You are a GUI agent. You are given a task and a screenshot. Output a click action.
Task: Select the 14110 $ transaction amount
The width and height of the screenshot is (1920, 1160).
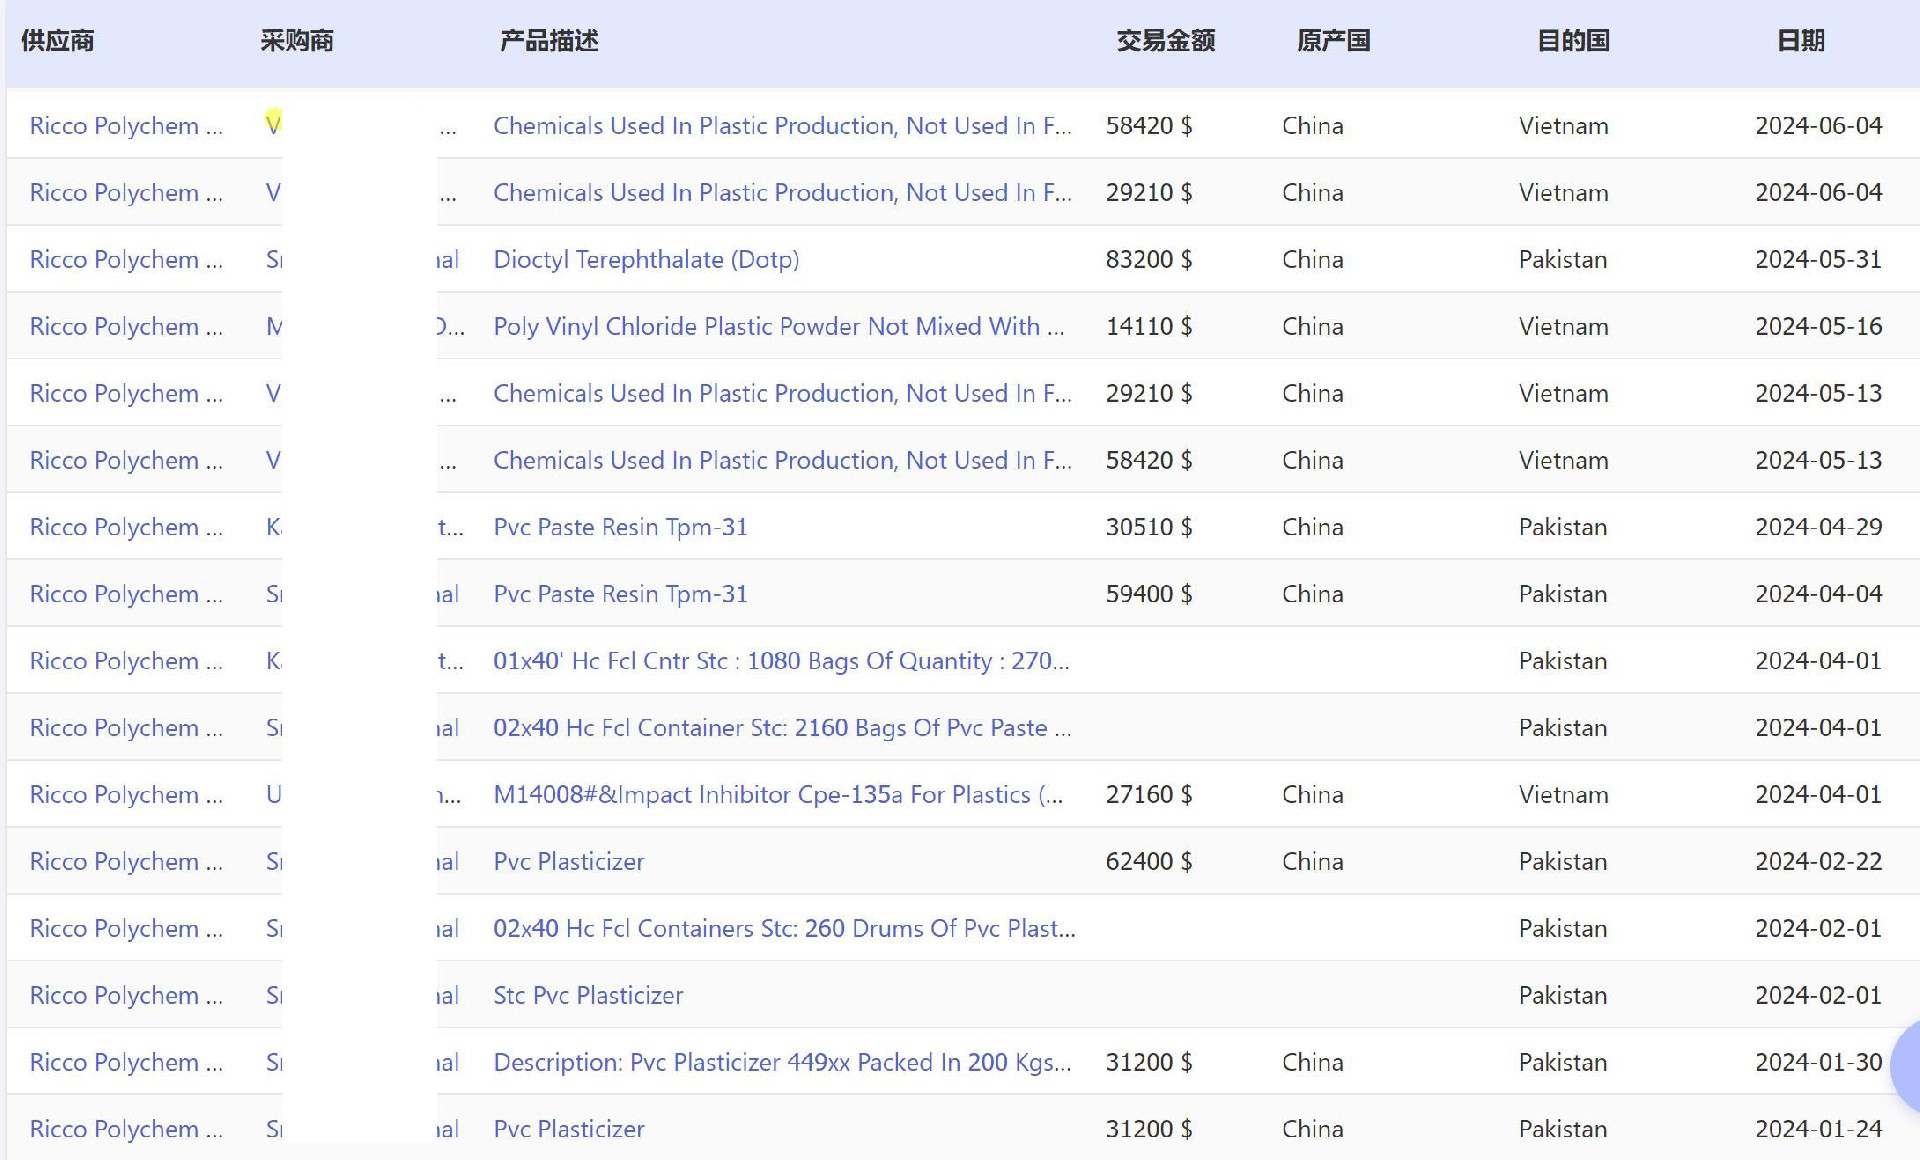point(1149,327)
